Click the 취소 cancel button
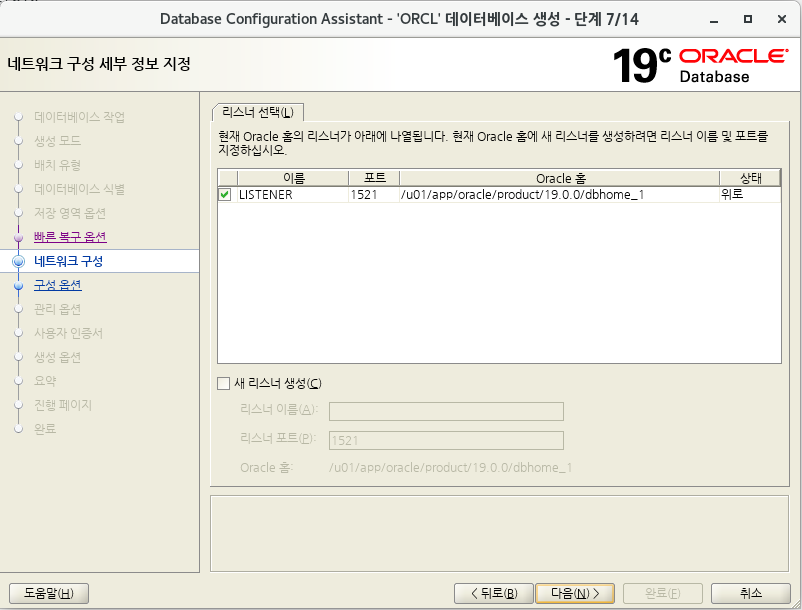This screenshot has width=802, height=610. (x=750, y=593)
